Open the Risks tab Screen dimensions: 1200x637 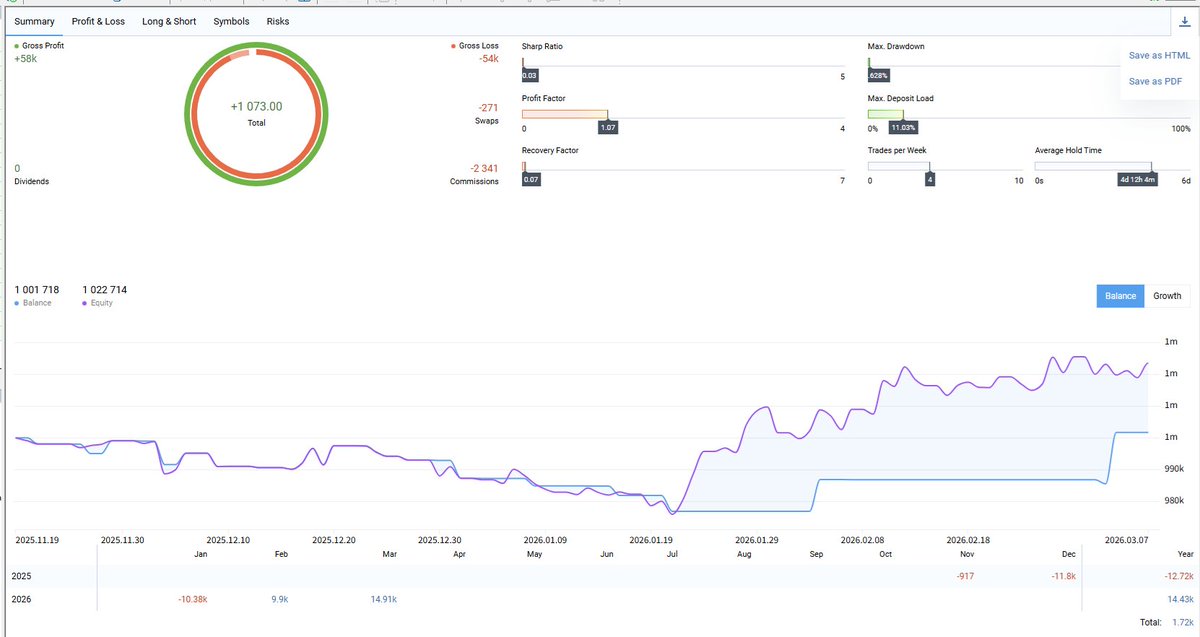coord(278,21)
